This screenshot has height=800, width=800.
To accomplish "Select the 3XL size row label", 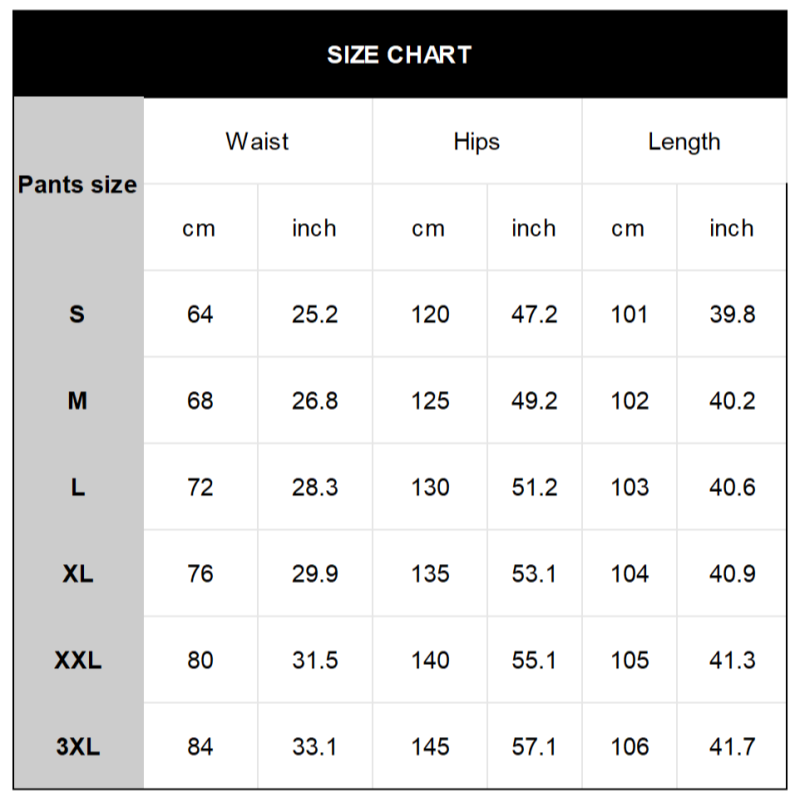I will point(78,746).
